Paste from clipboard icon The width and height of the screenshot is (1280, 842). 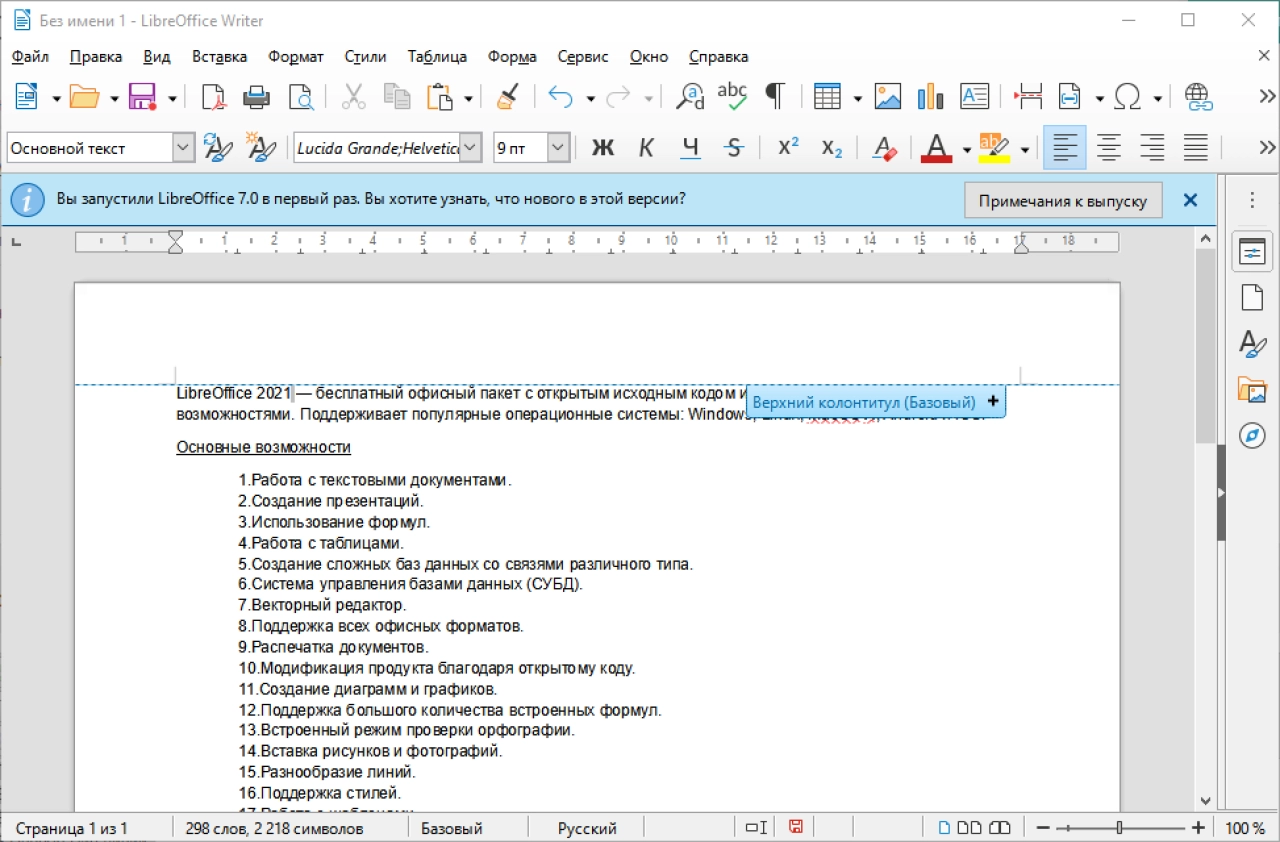click(439, 97)
